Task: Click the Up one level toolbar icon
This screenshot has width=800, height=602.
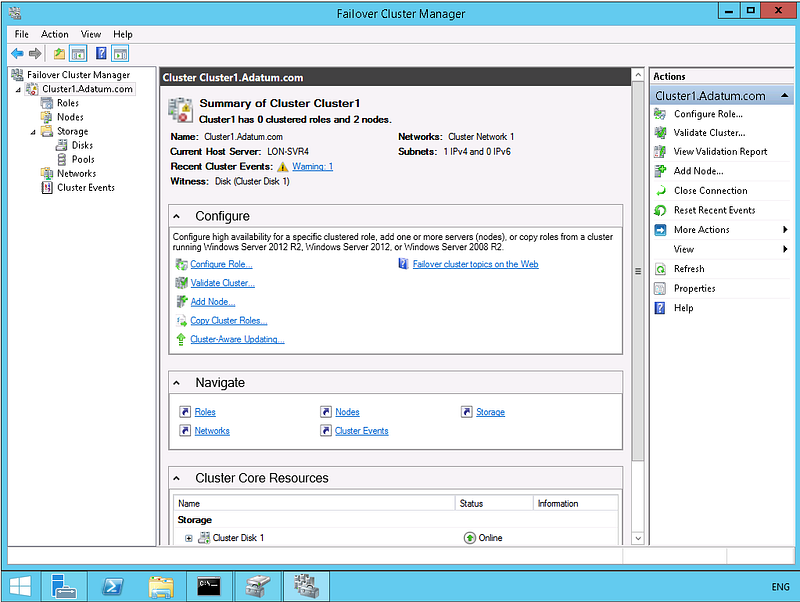Action: [x=59, y=53]
